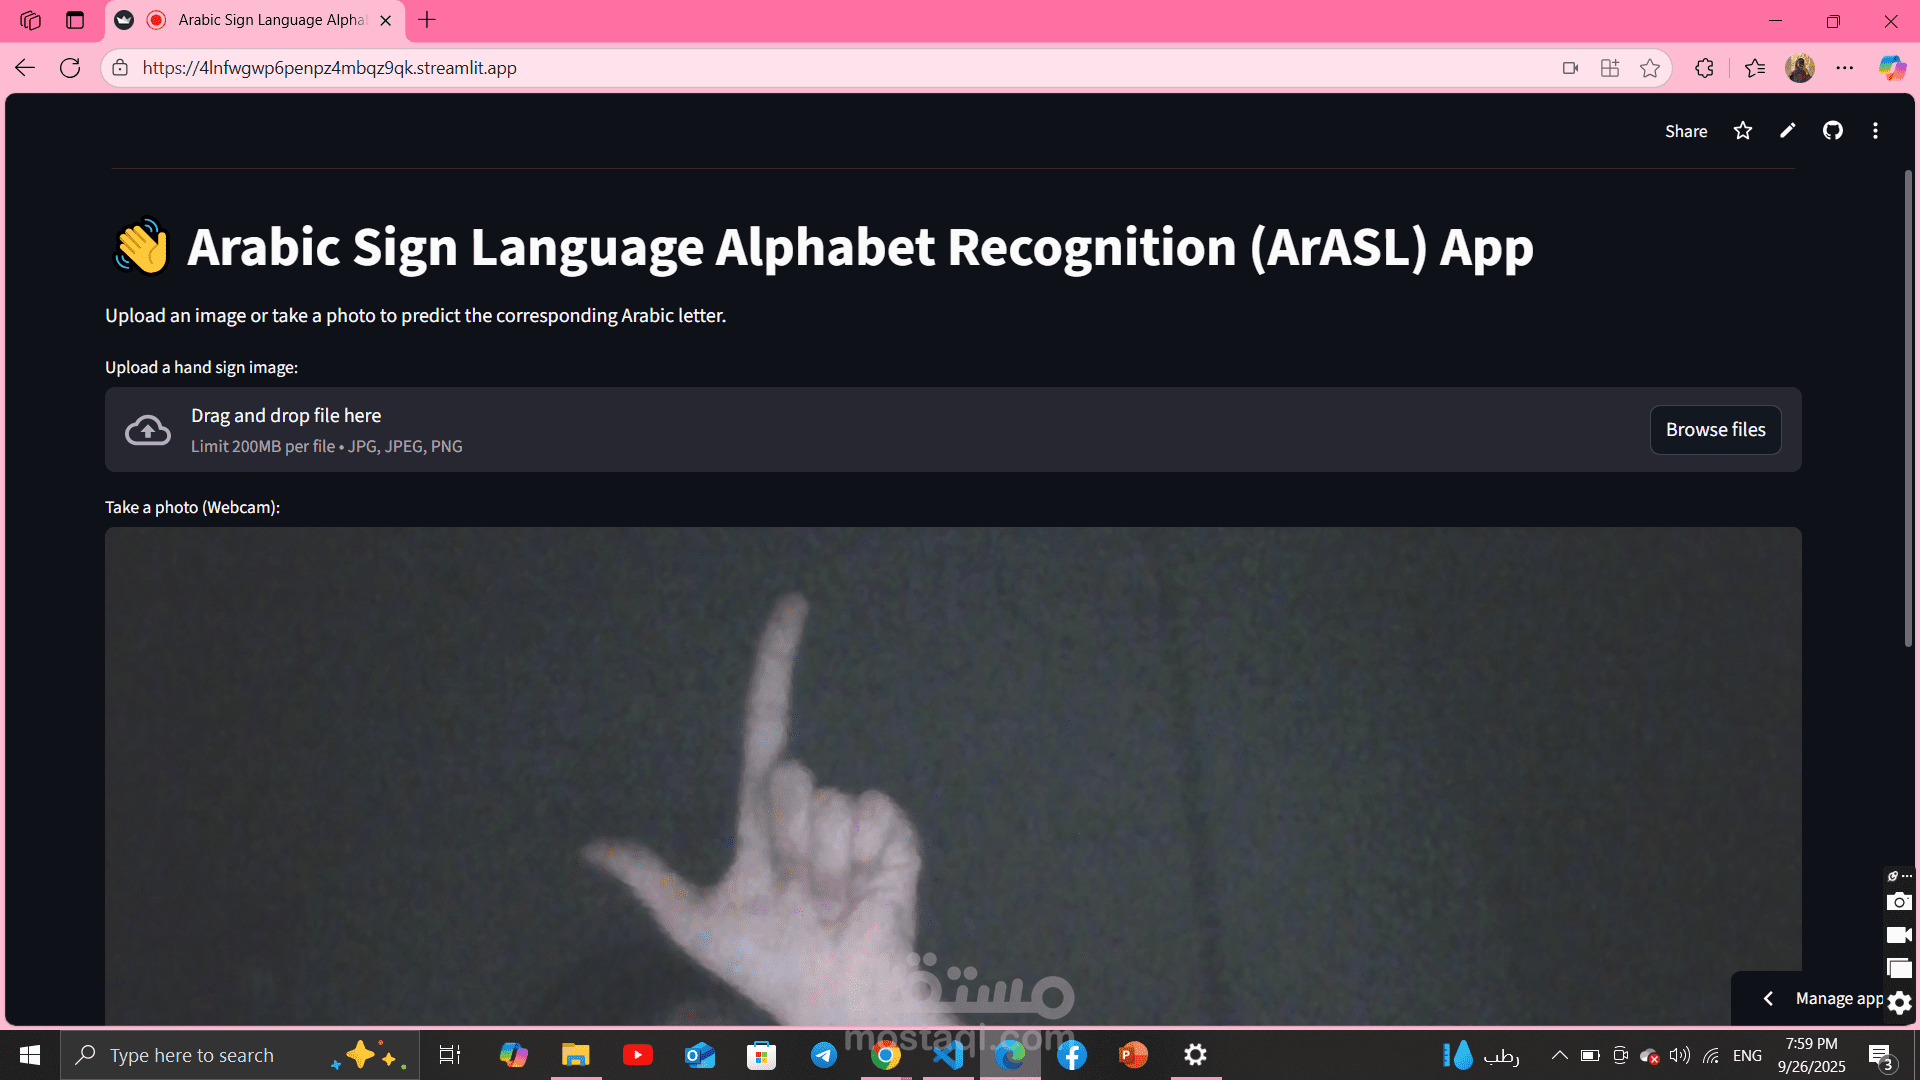Open a new browser tab
Viewport: 1920px width, 1080px height.
click(x=427, y=20)
